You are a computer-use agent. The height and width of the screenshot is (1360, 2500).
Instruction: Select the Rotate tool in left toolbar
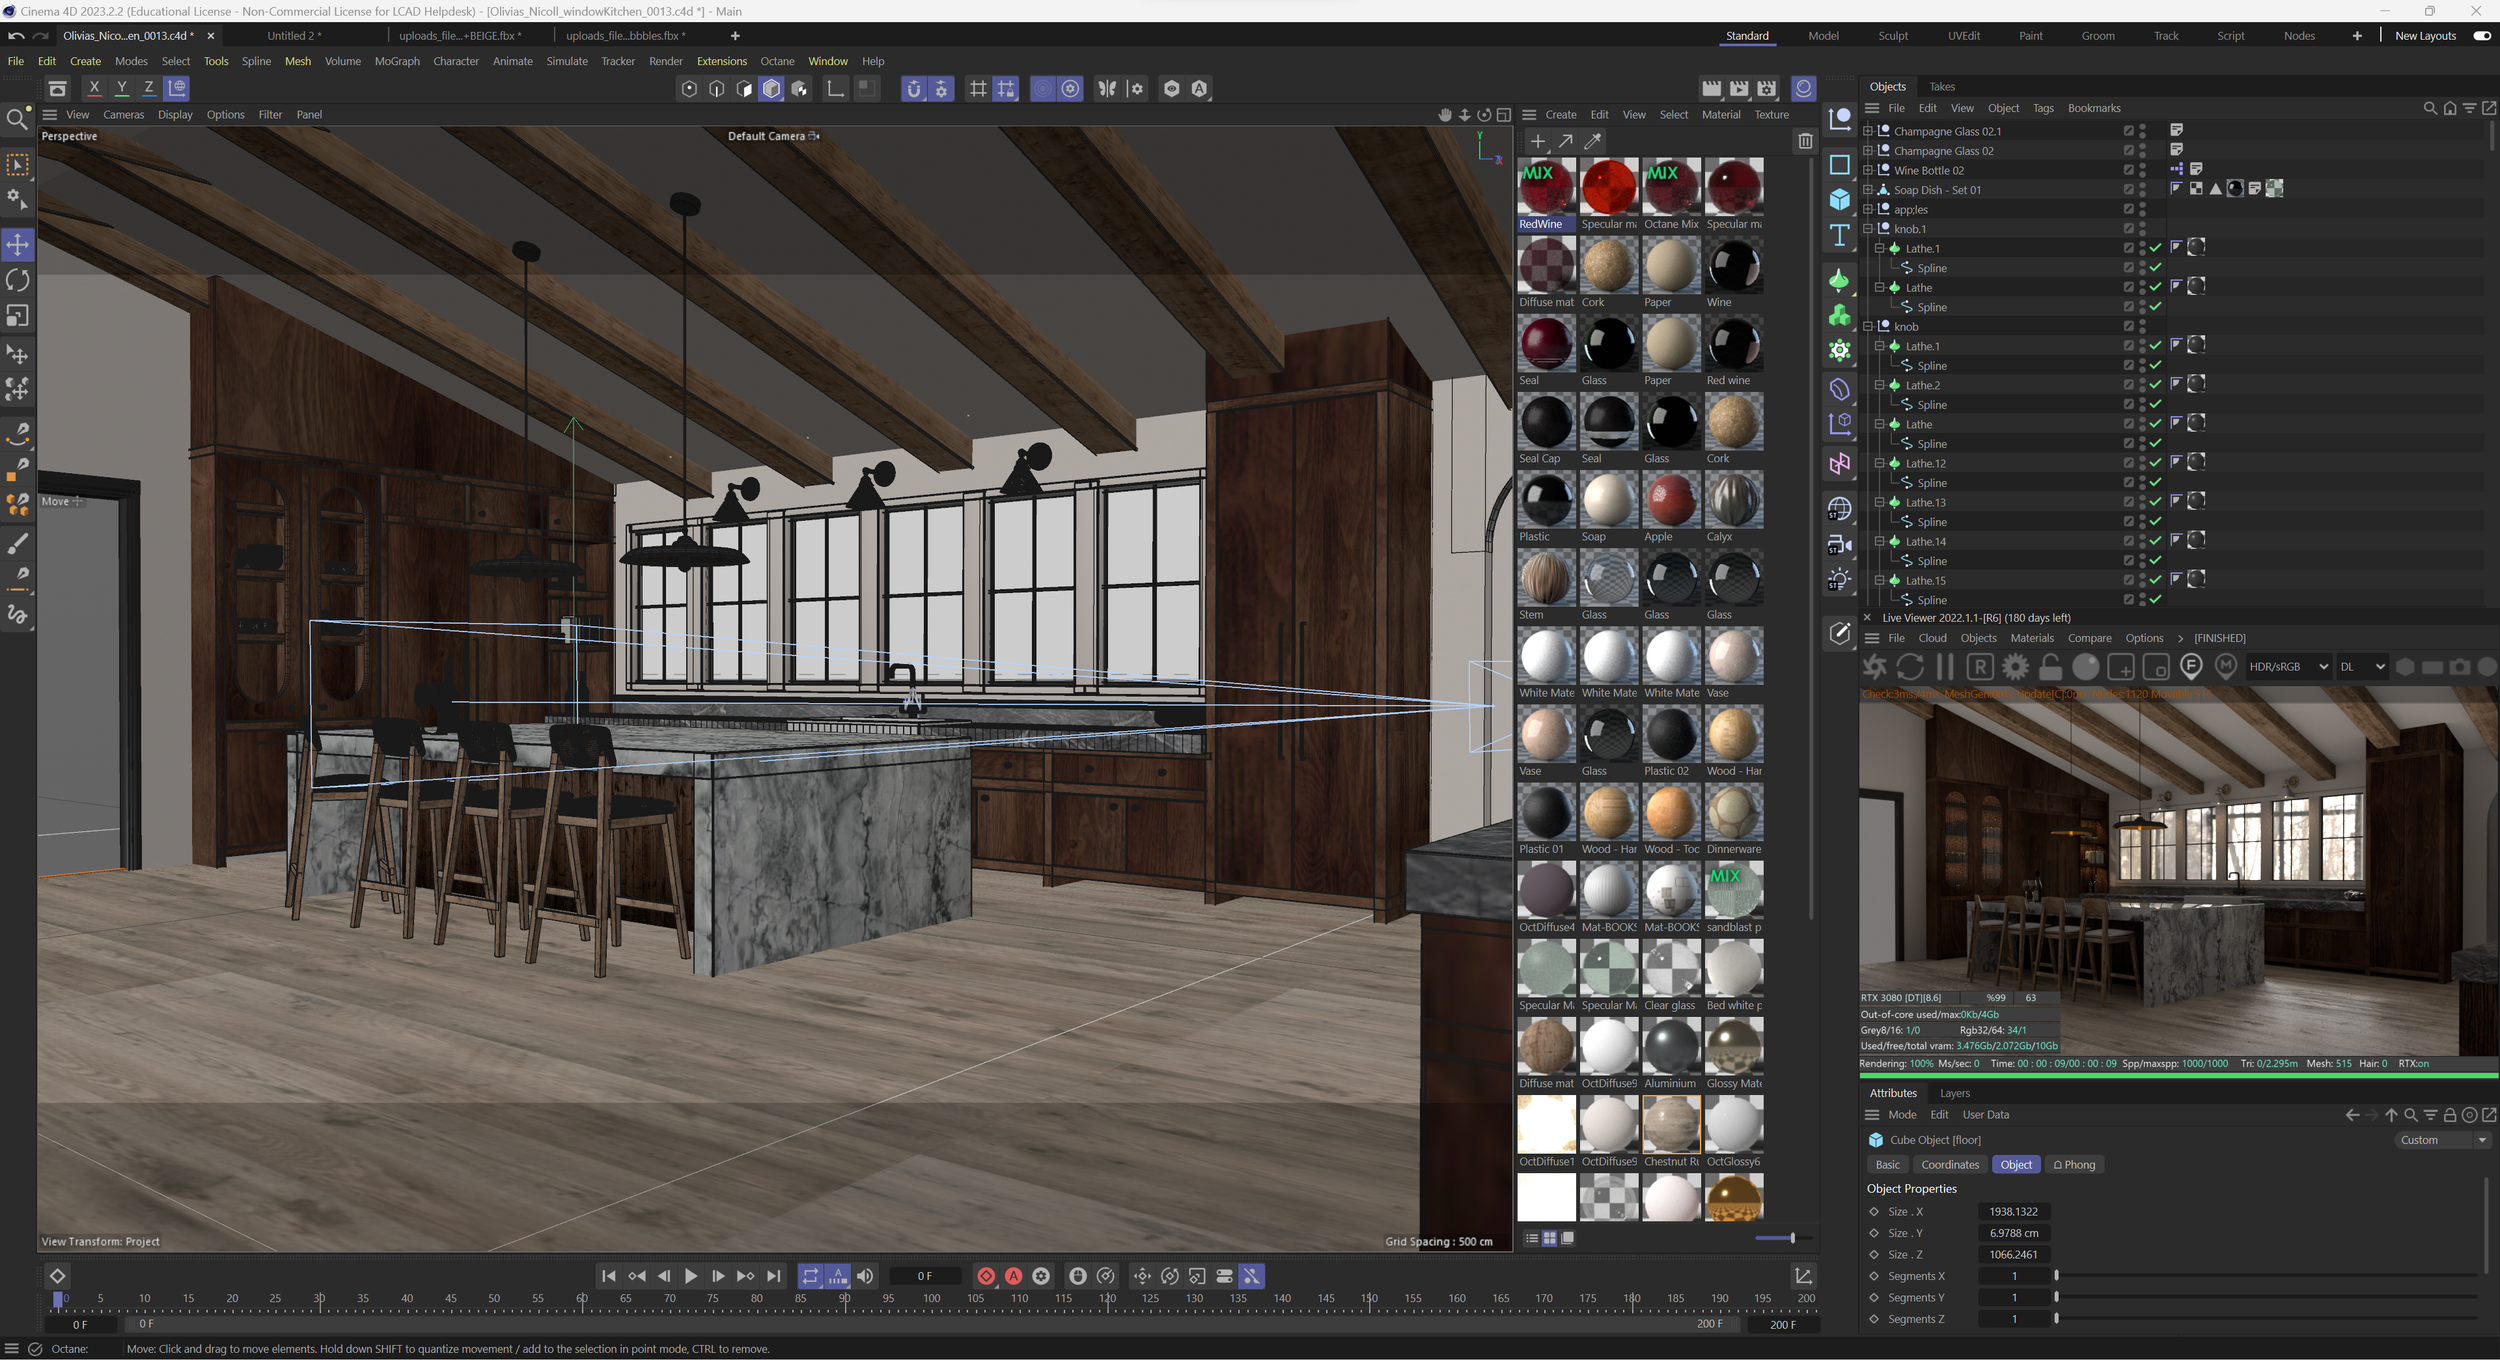point(18,281)
